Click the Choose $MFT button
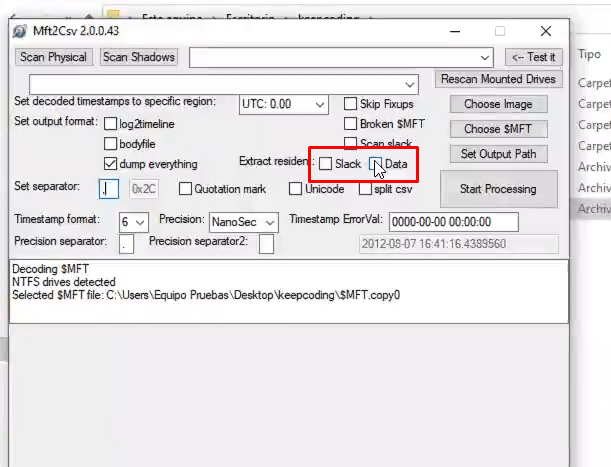This screenshot has height=467, width=611. [x=498, y=129]
